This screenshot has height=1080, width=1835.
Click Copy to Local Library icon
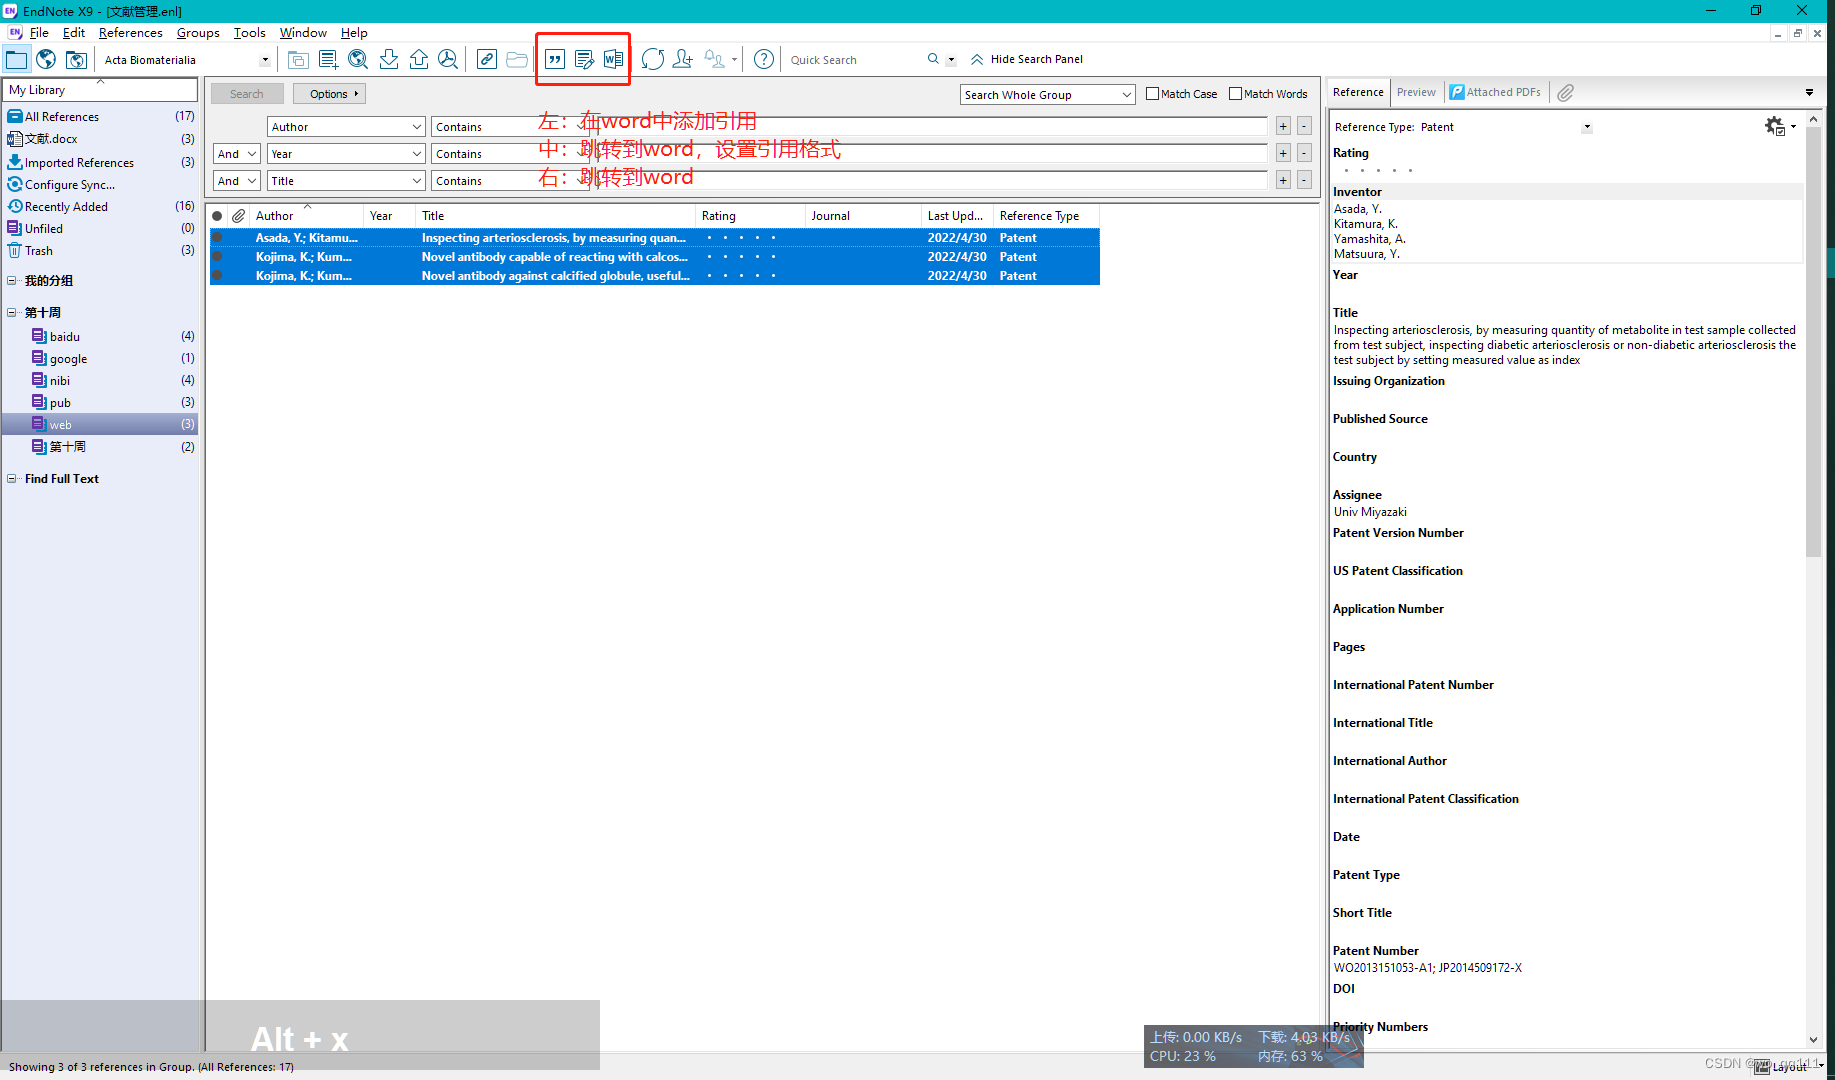(298, 59)
